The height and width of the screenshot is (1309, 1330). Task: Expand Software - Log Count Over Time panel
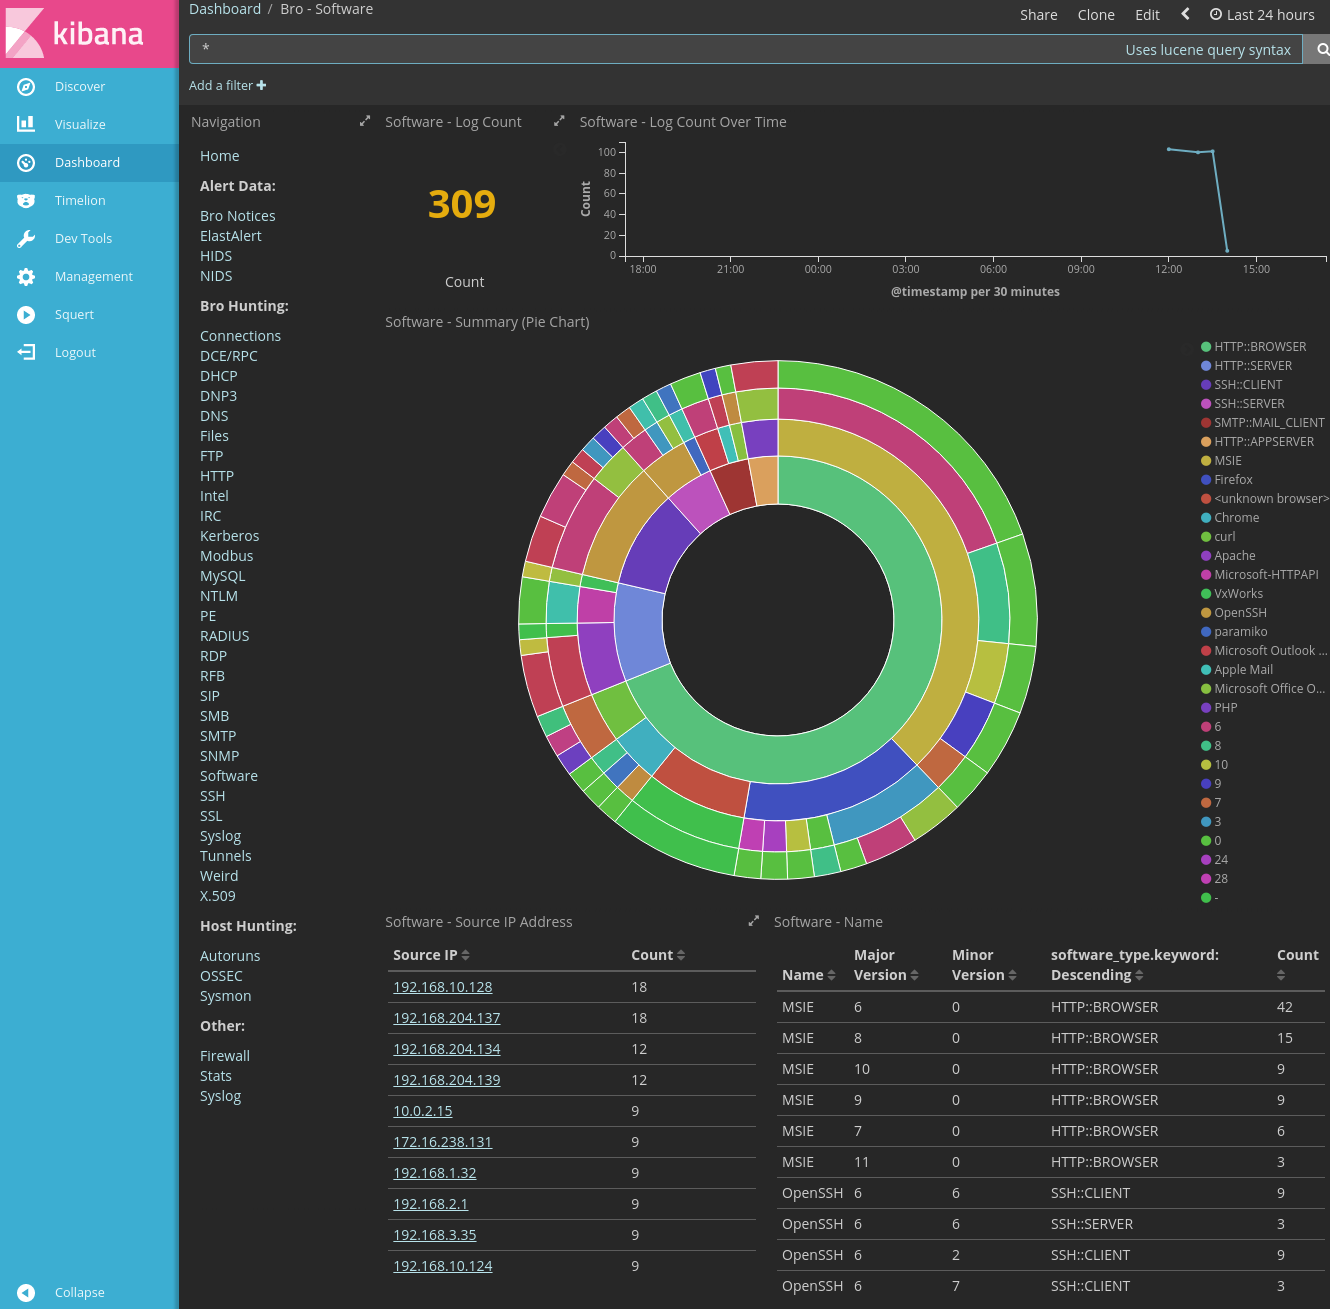(559, 121)
